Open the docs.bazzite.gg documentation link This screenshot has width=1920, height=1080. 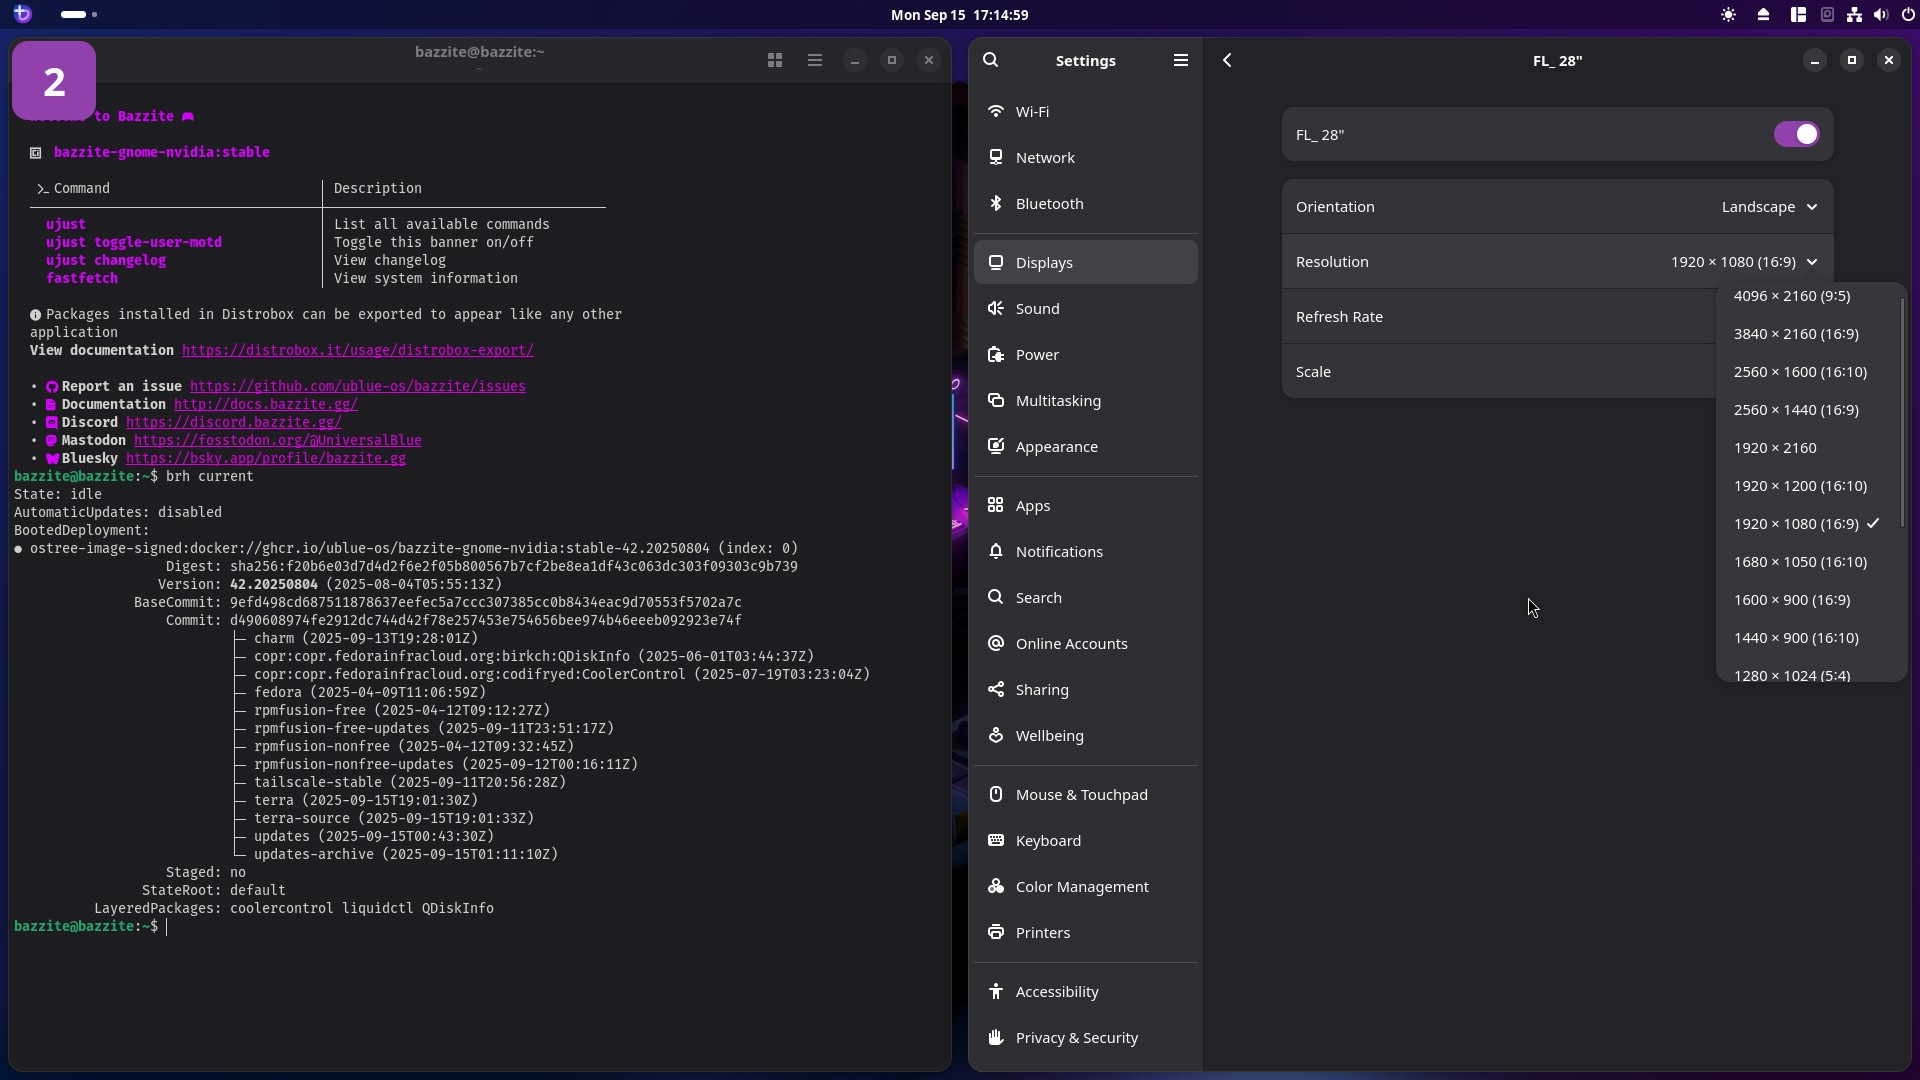[265, 404]
